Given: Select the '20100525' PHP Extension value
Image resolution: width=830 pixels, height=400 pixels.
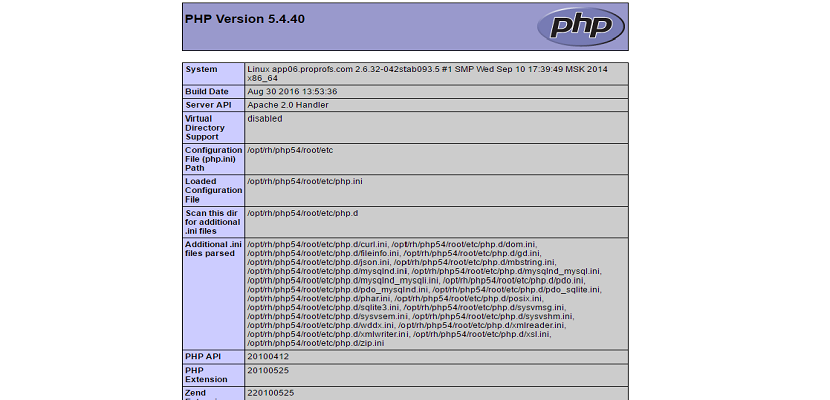Looking at the screenshot, I should coord(268,370).
